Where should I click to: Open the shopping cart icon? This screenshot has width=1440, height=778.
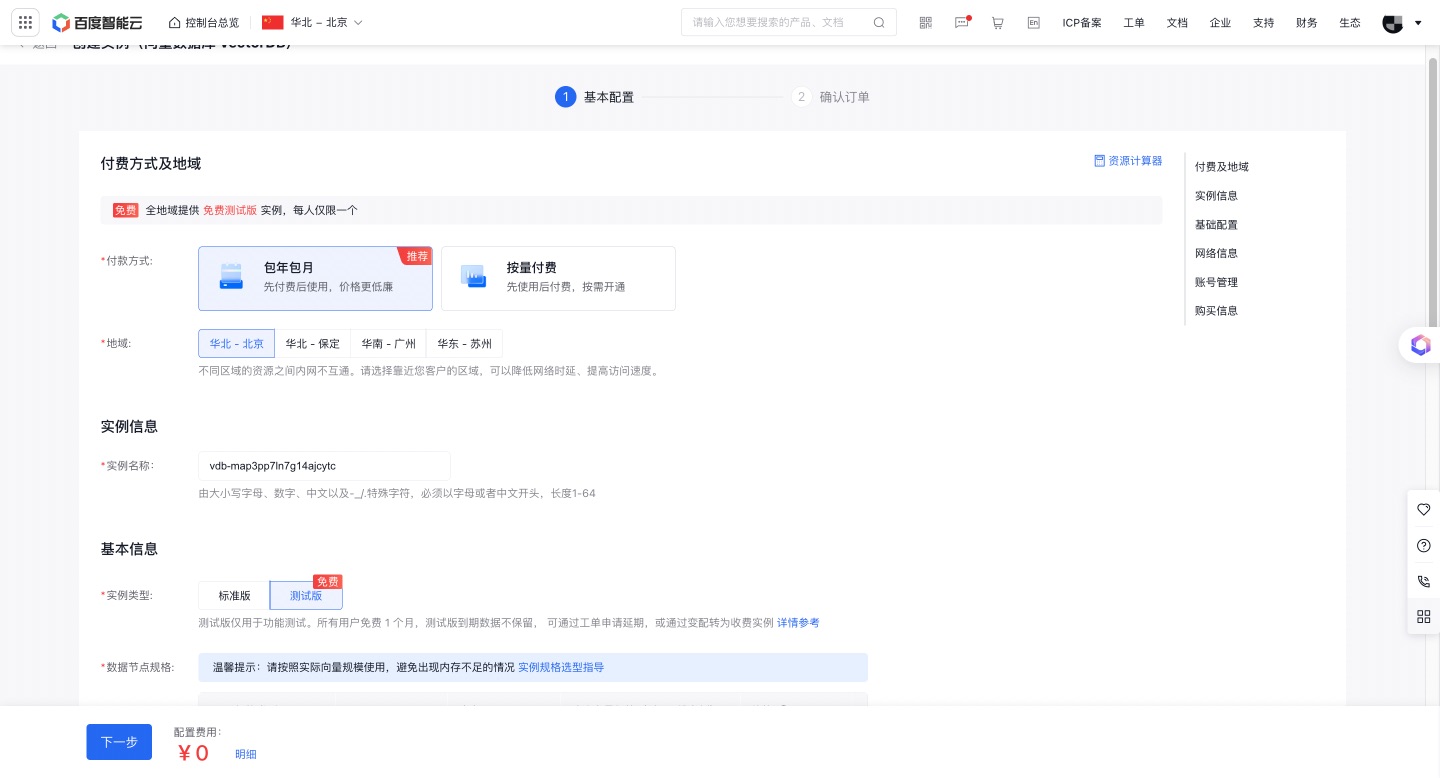point(997,22)
